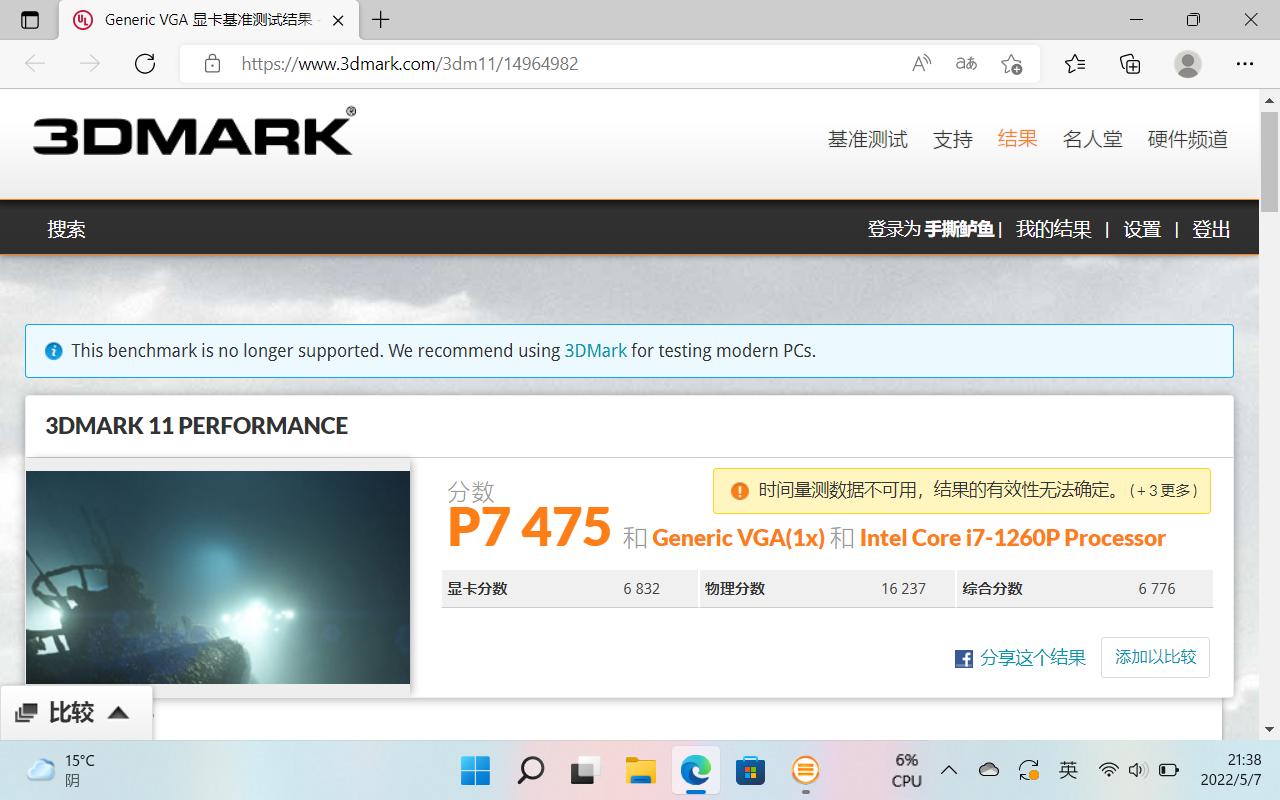Click the orange warning icon in the yellow box
Image resolution: width=1280 pixels, height=800 pixels.
pos(739,490)
